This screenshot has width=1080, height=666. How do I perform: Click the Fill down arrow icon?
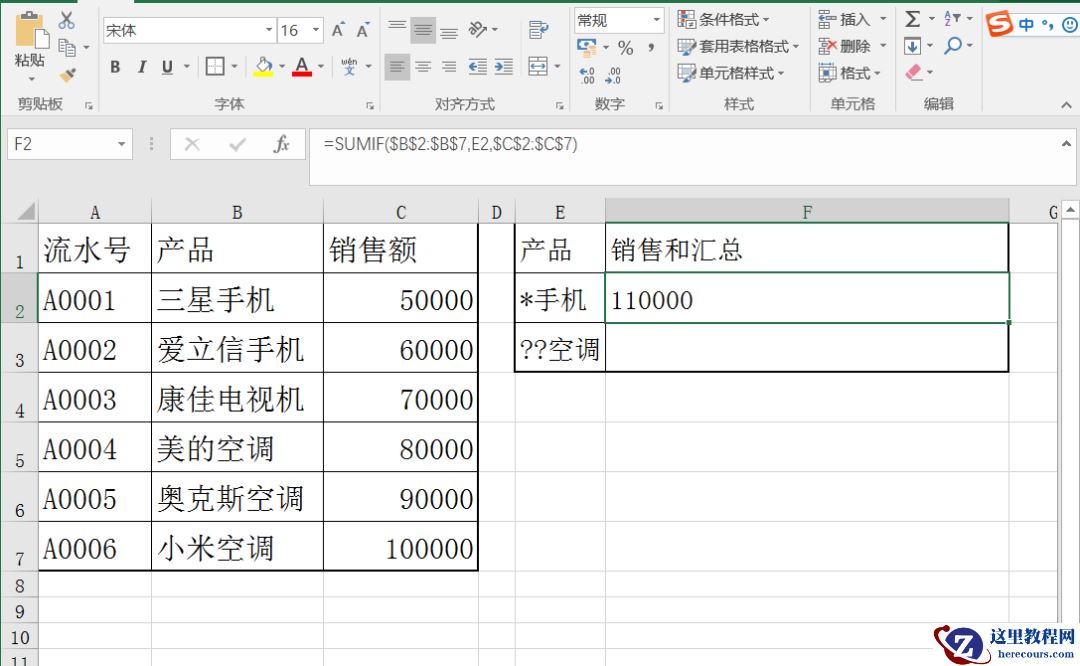pos(912,46)
